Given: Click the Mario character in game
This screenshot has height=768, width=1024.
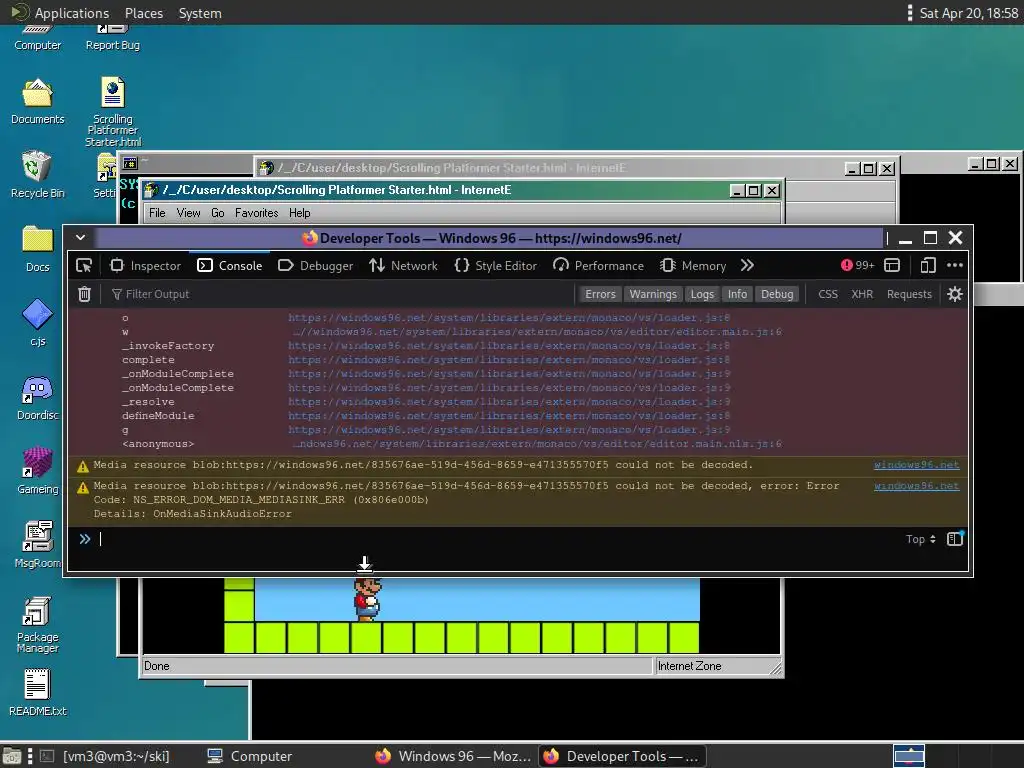Looking at the screenshot, I should (367, 599).
